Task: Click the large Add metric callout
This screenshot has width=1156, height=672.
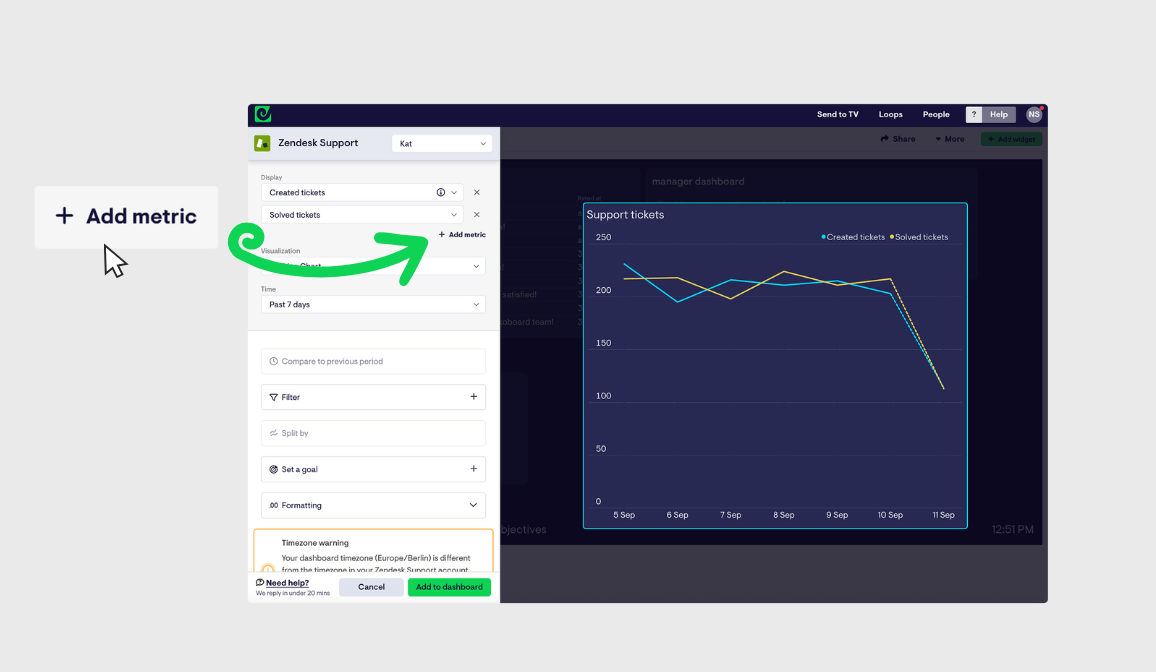Action: click(126, 217)
